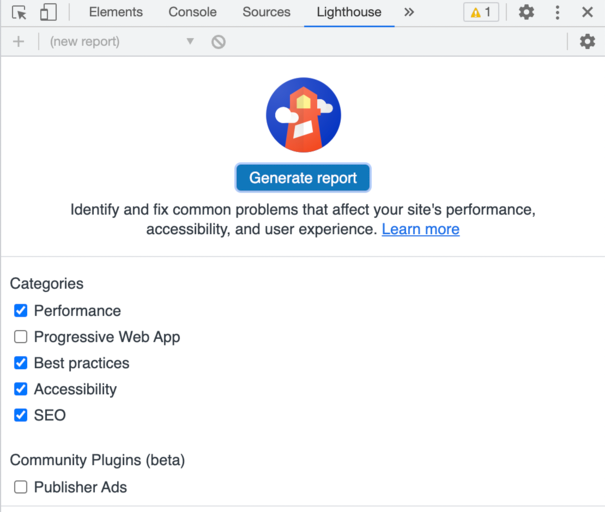The height and width of the screenshot is (512, 605).
Task: Click the warnings badge showing 1 issue
Action: click(481, 13)
